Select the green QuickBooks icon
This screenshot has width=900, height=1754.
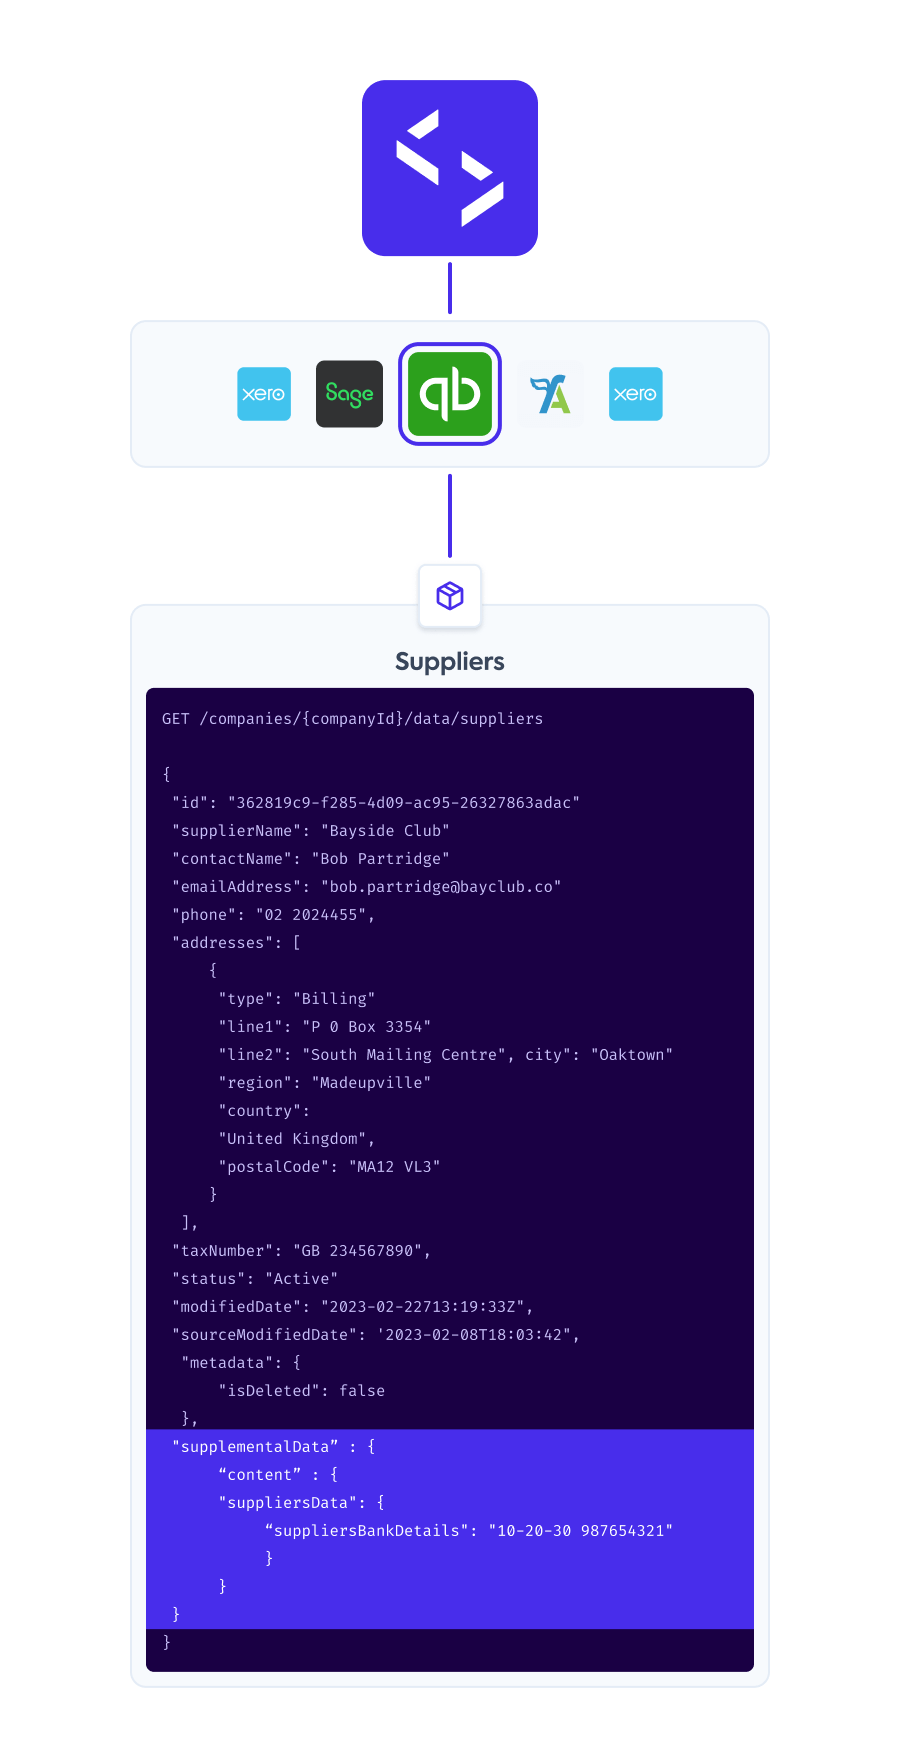(x=450, y=394)
